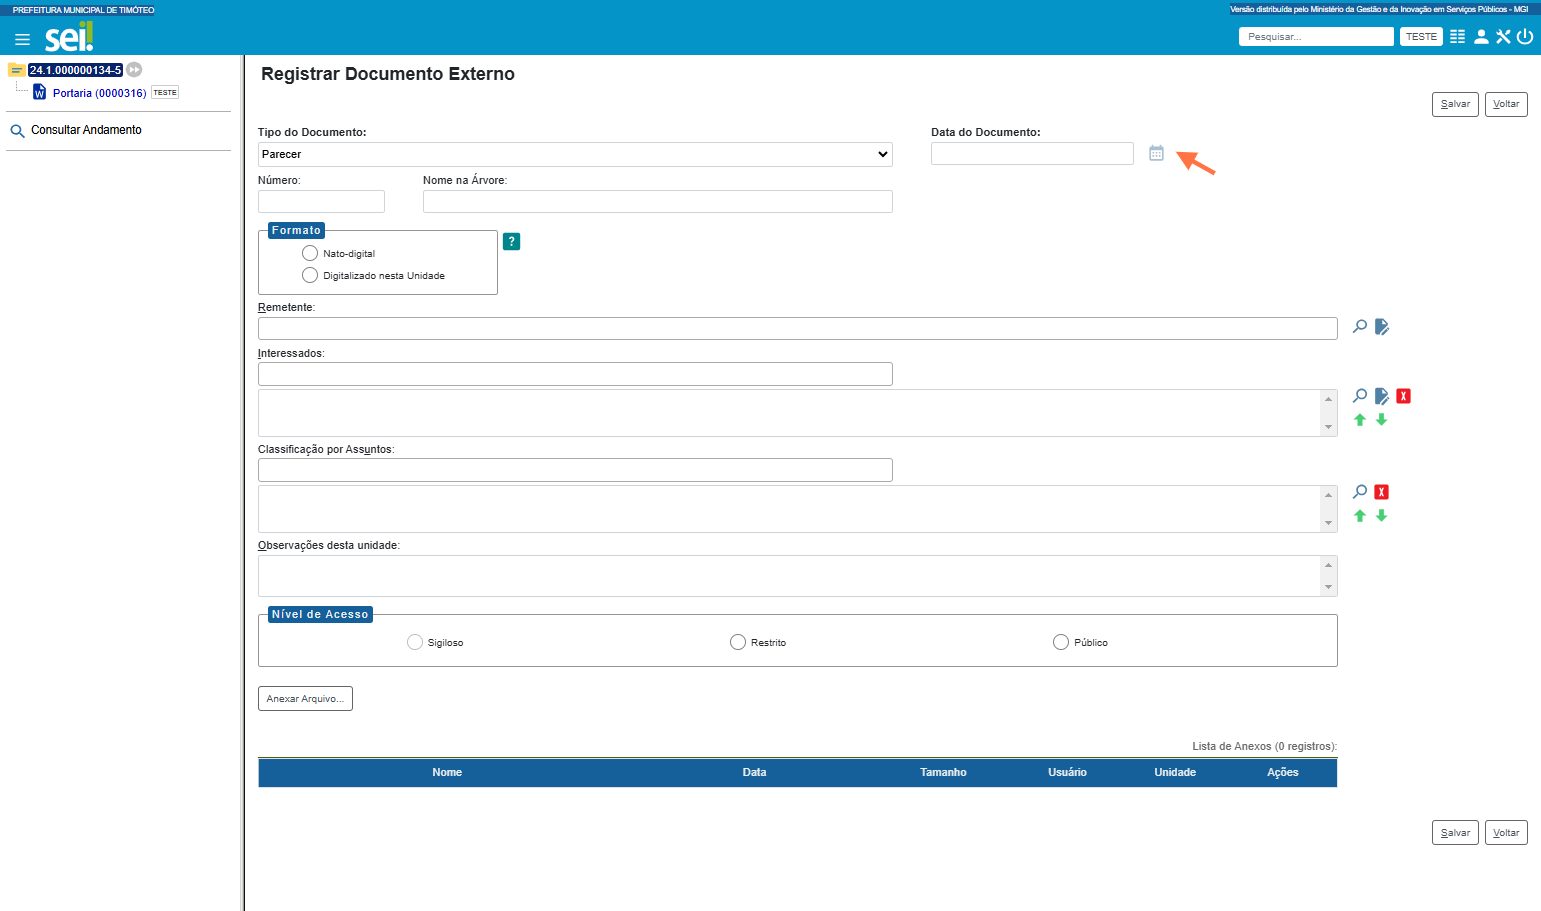The image size is (1541, 911).
Task: Remove selected Assunto with red X
Action: point(1382,492)
